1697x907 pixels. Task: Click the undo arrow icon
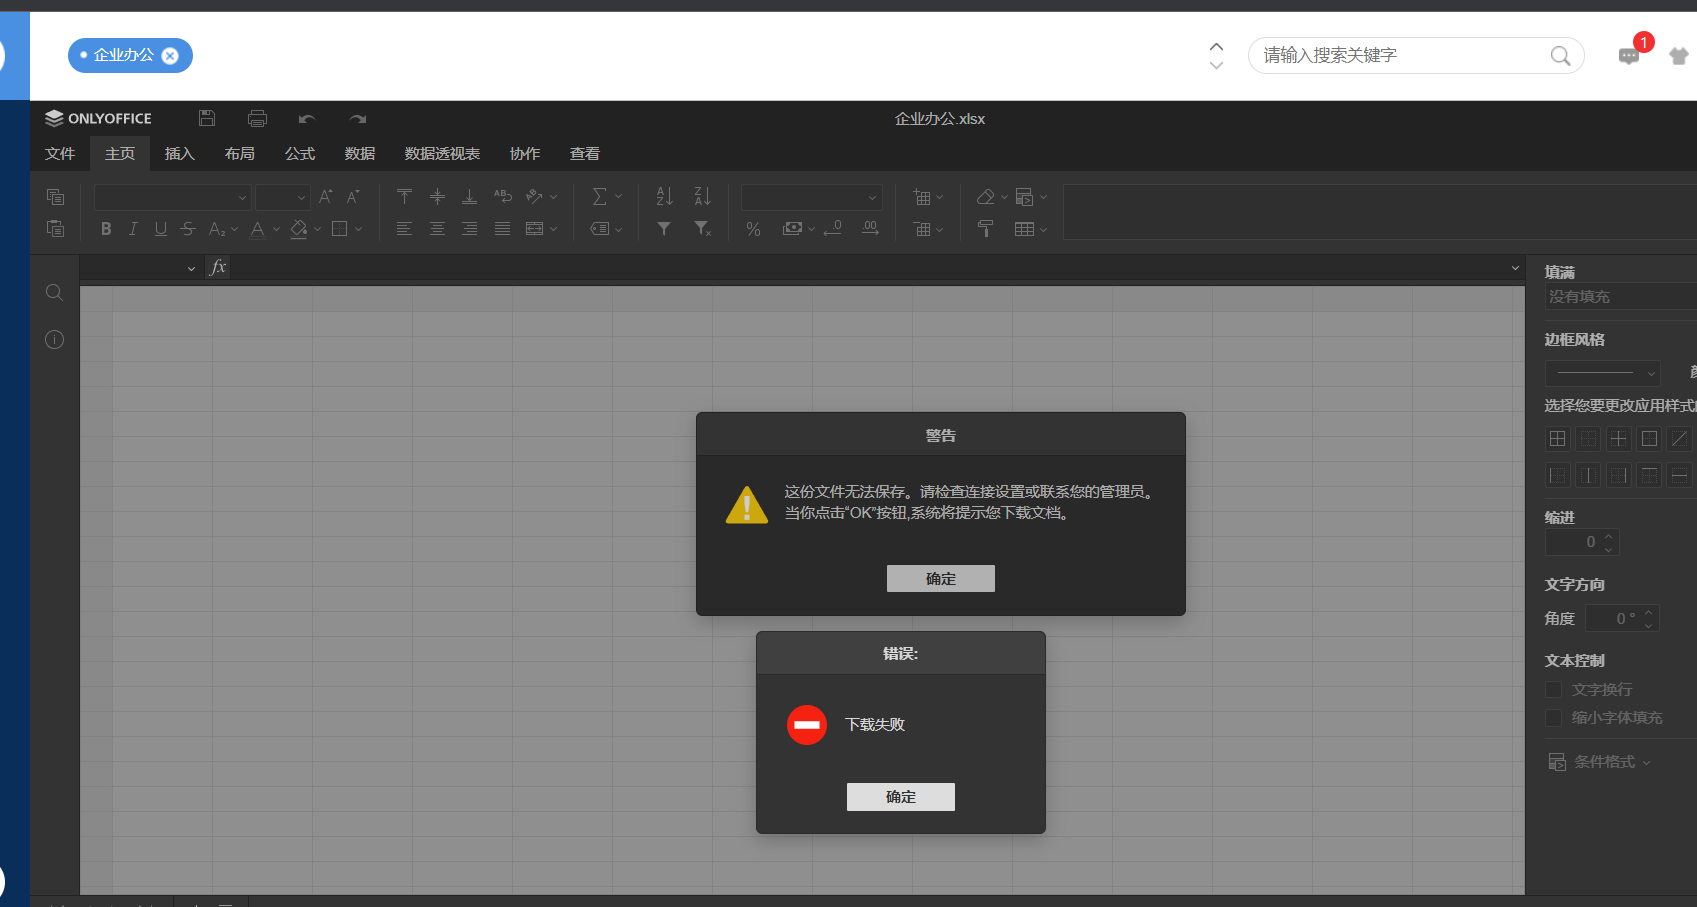[x=307, y=119]
